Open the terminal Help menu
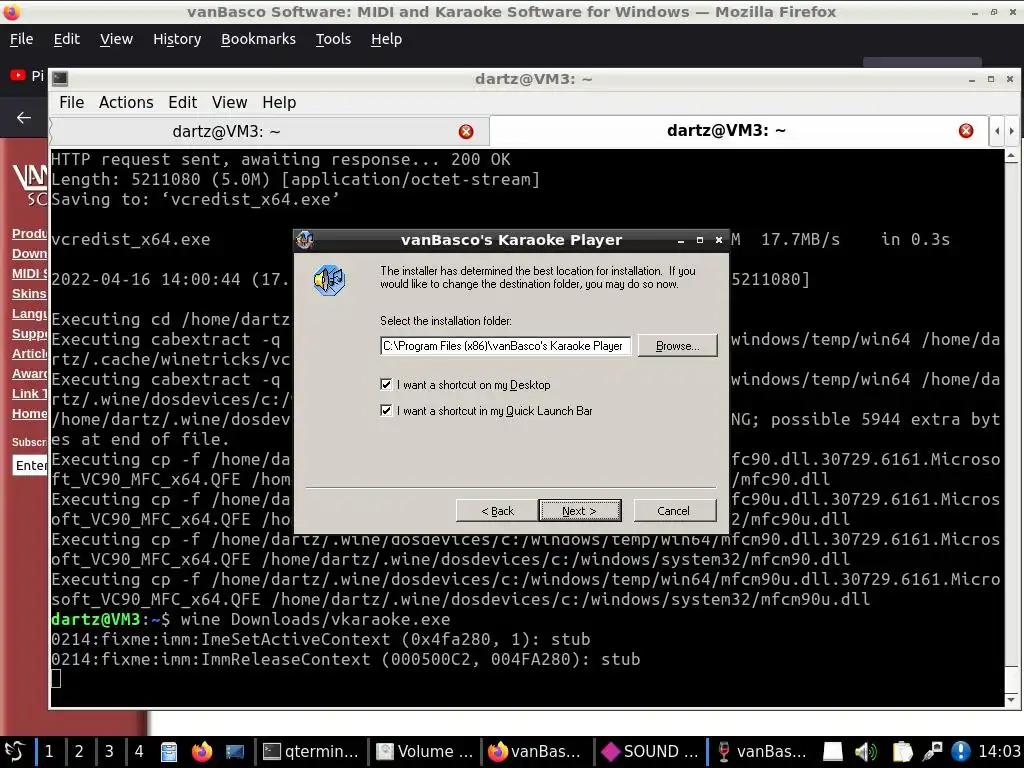Image resolution: width=1024 pixels, height=768 pixels. 279,103
